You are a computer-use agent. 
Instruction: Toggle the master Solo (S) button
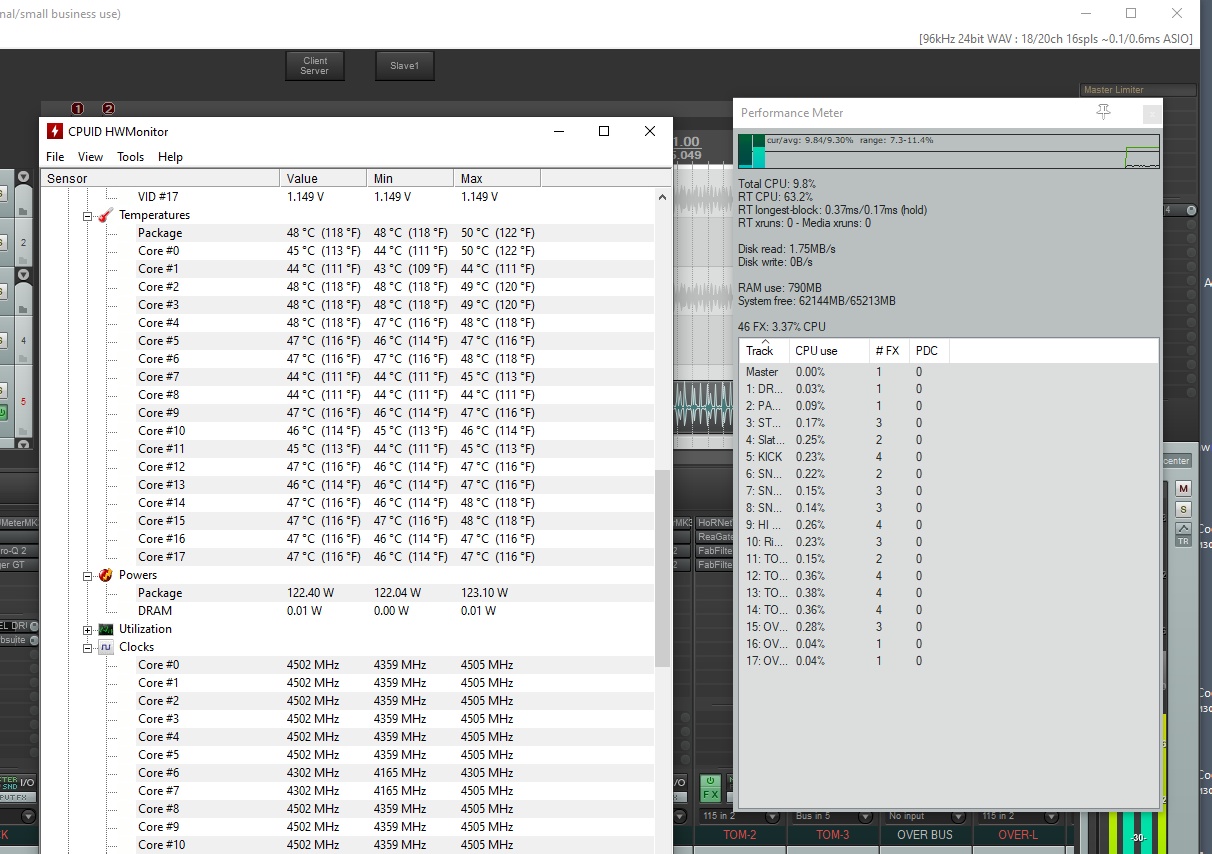(1183, 509)
